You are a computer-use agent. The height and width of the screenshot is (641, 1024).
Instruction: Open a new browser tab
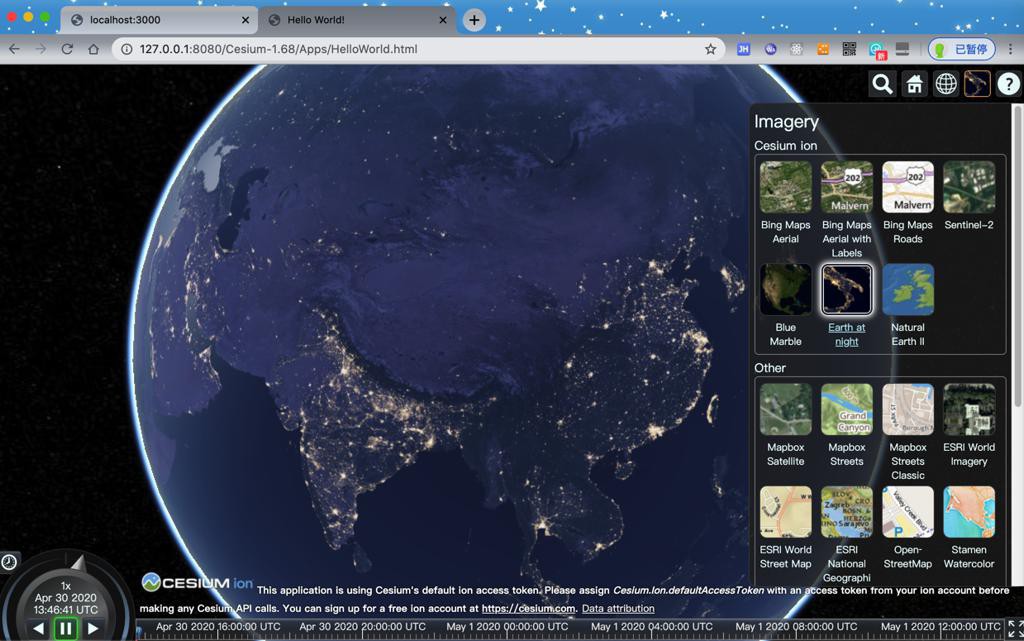474,20
